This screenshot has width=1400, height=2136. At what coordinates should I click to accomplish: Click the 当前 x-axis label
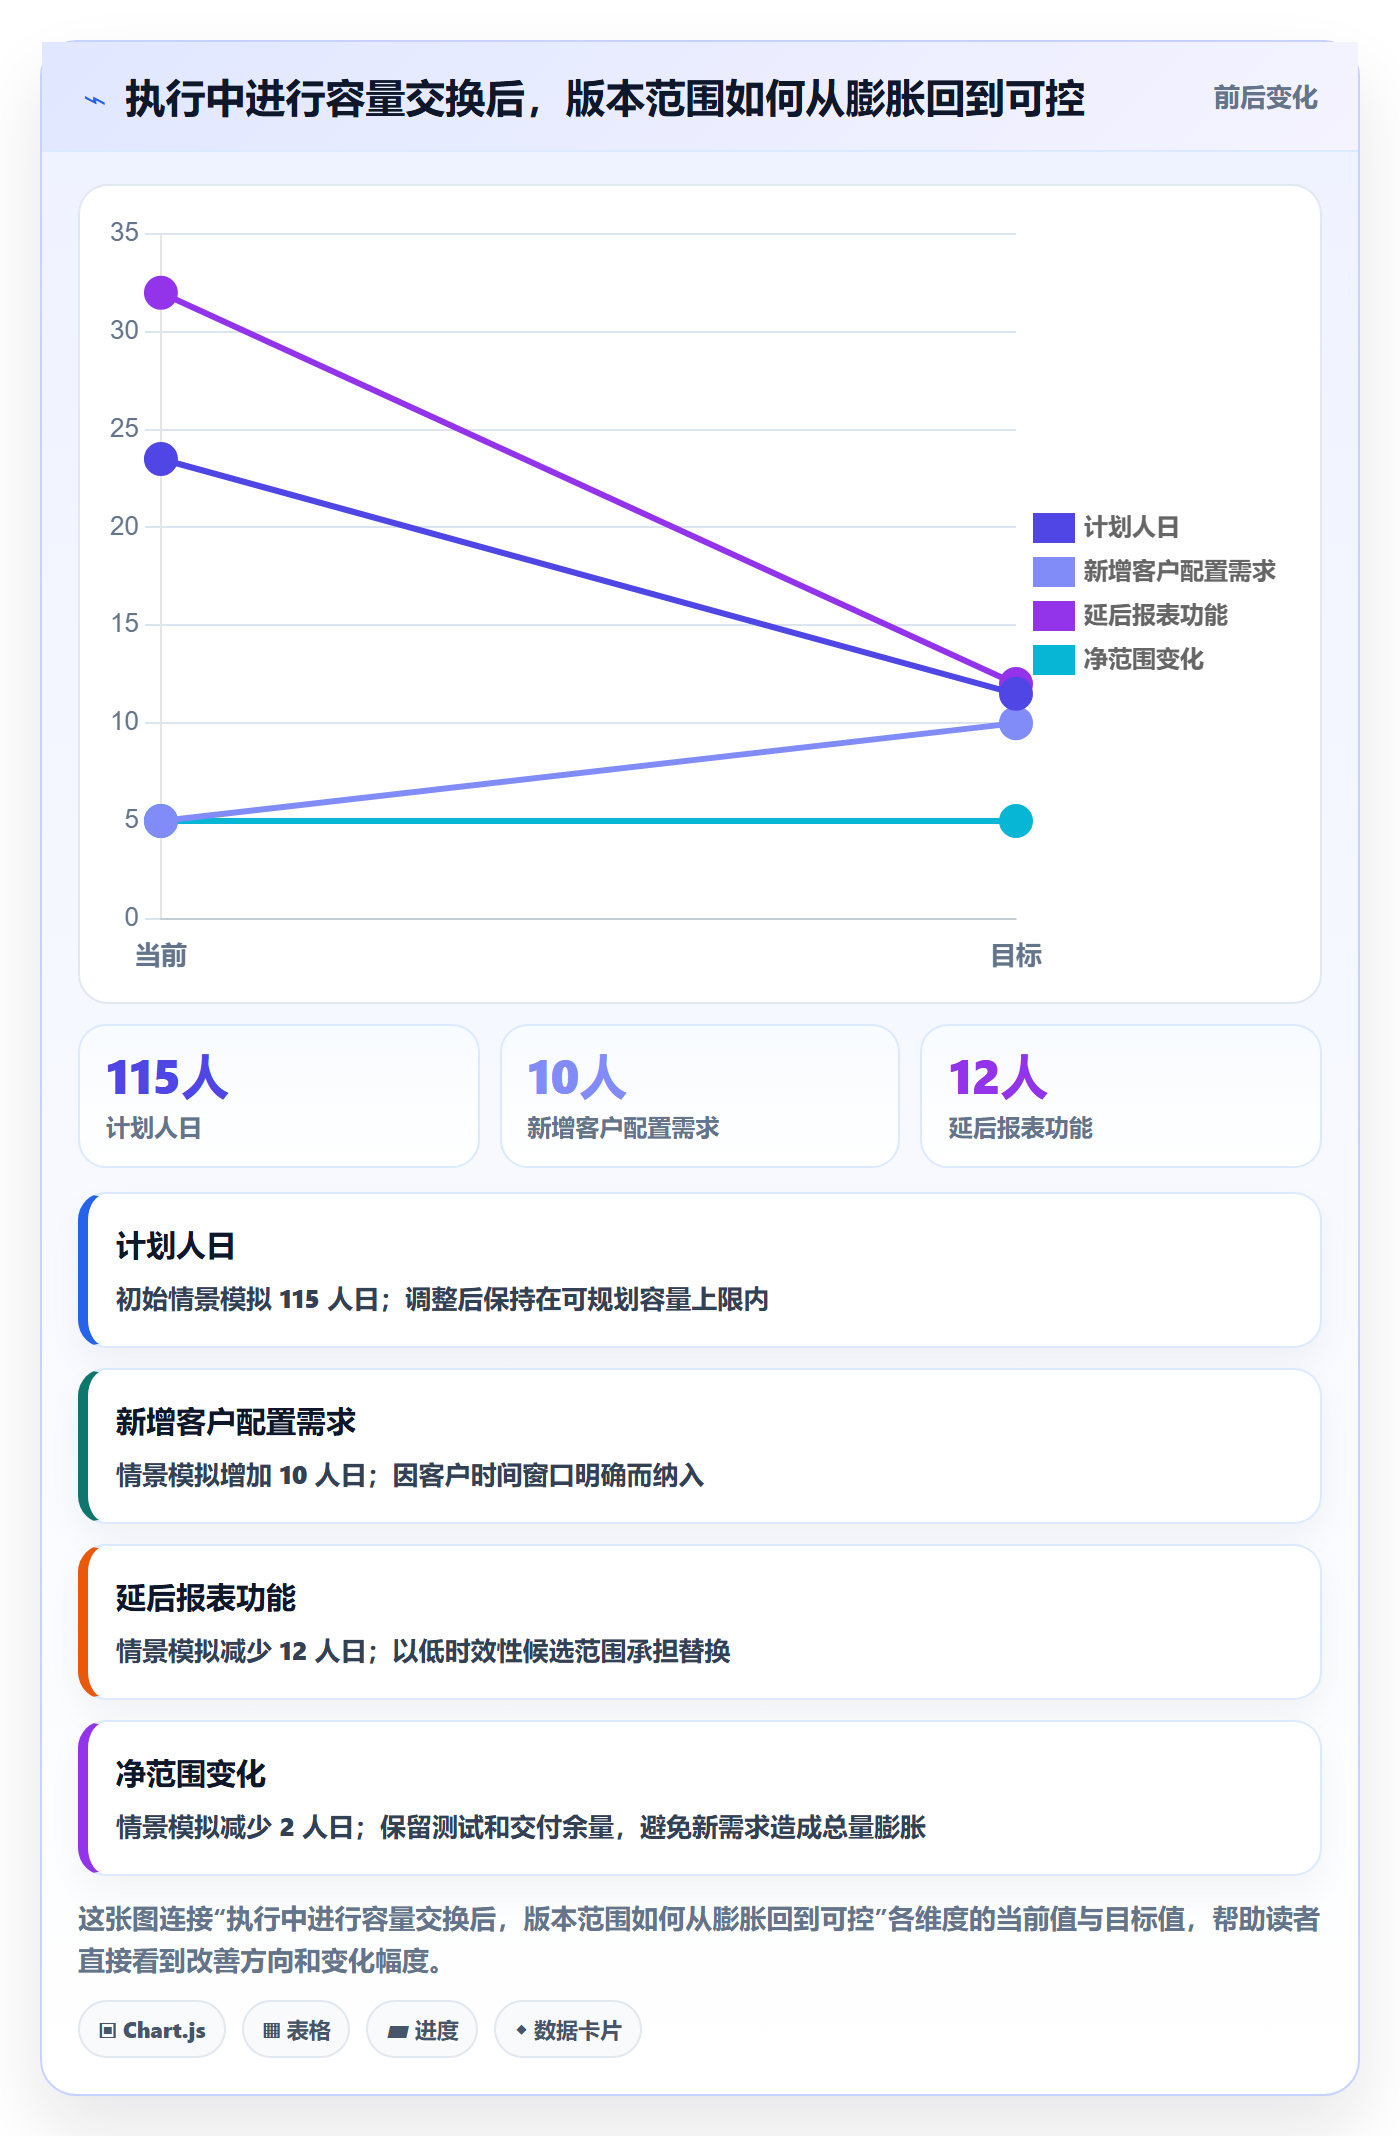point(161,956)
